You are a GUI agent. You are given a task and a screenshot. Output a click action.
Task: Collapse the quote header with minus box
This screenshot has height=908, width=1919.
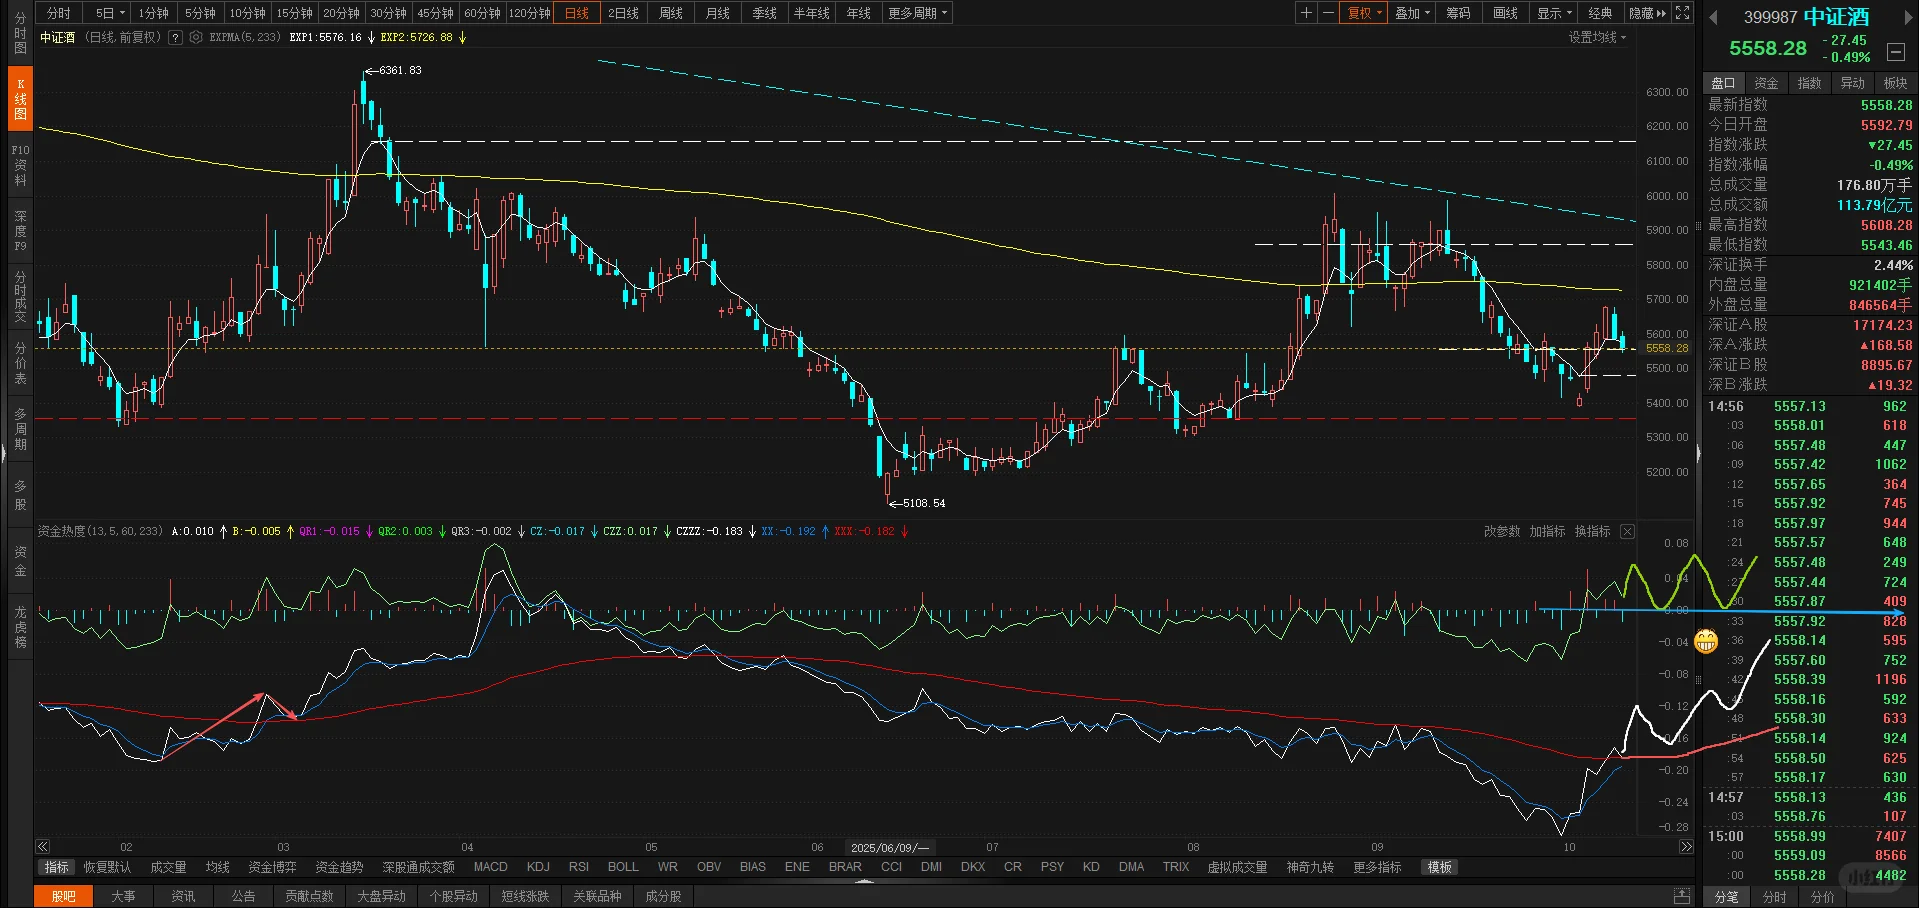1895,52
